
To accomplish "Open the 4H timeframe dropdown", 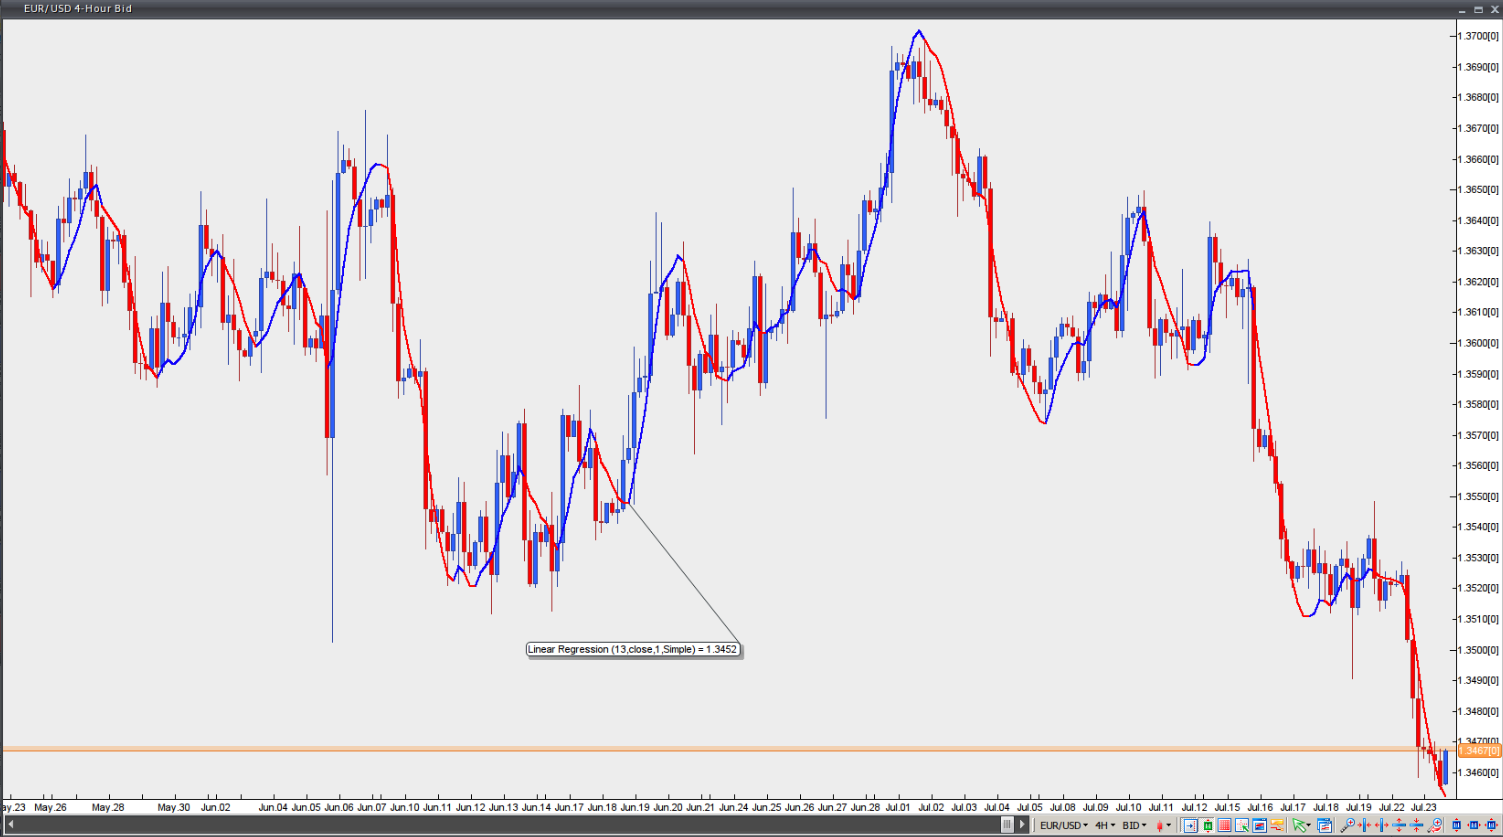I will [1102, 826].
